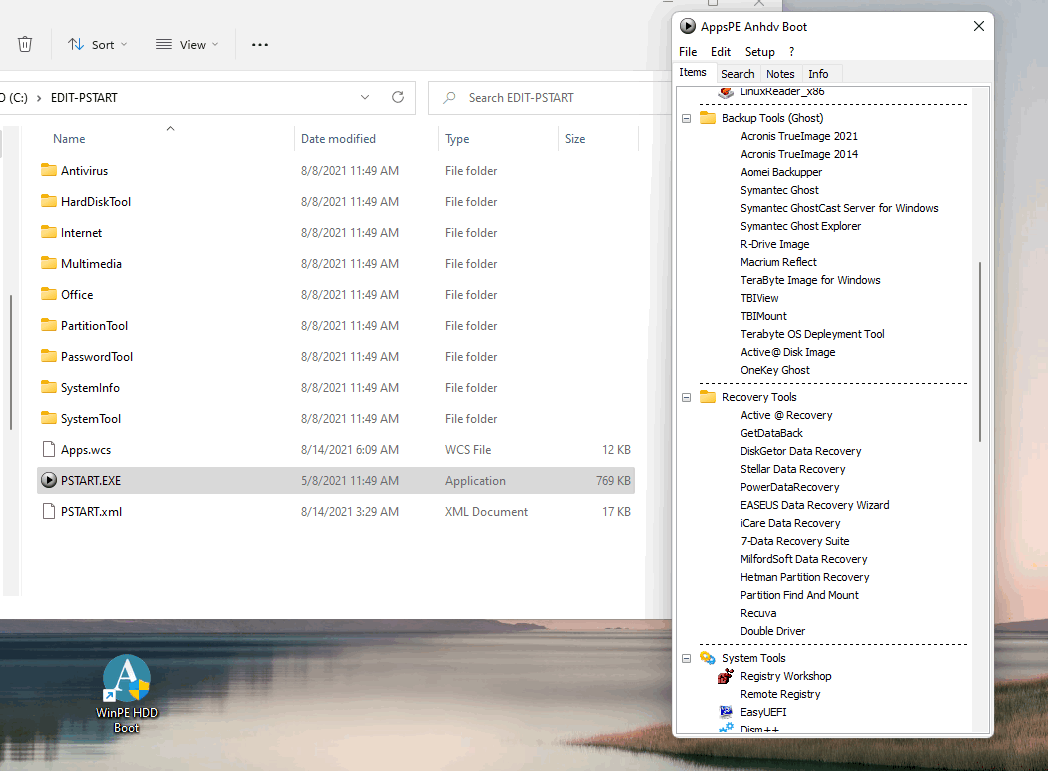
Task: Select the PasswordTool folder icon
Action: pos(49,356)
